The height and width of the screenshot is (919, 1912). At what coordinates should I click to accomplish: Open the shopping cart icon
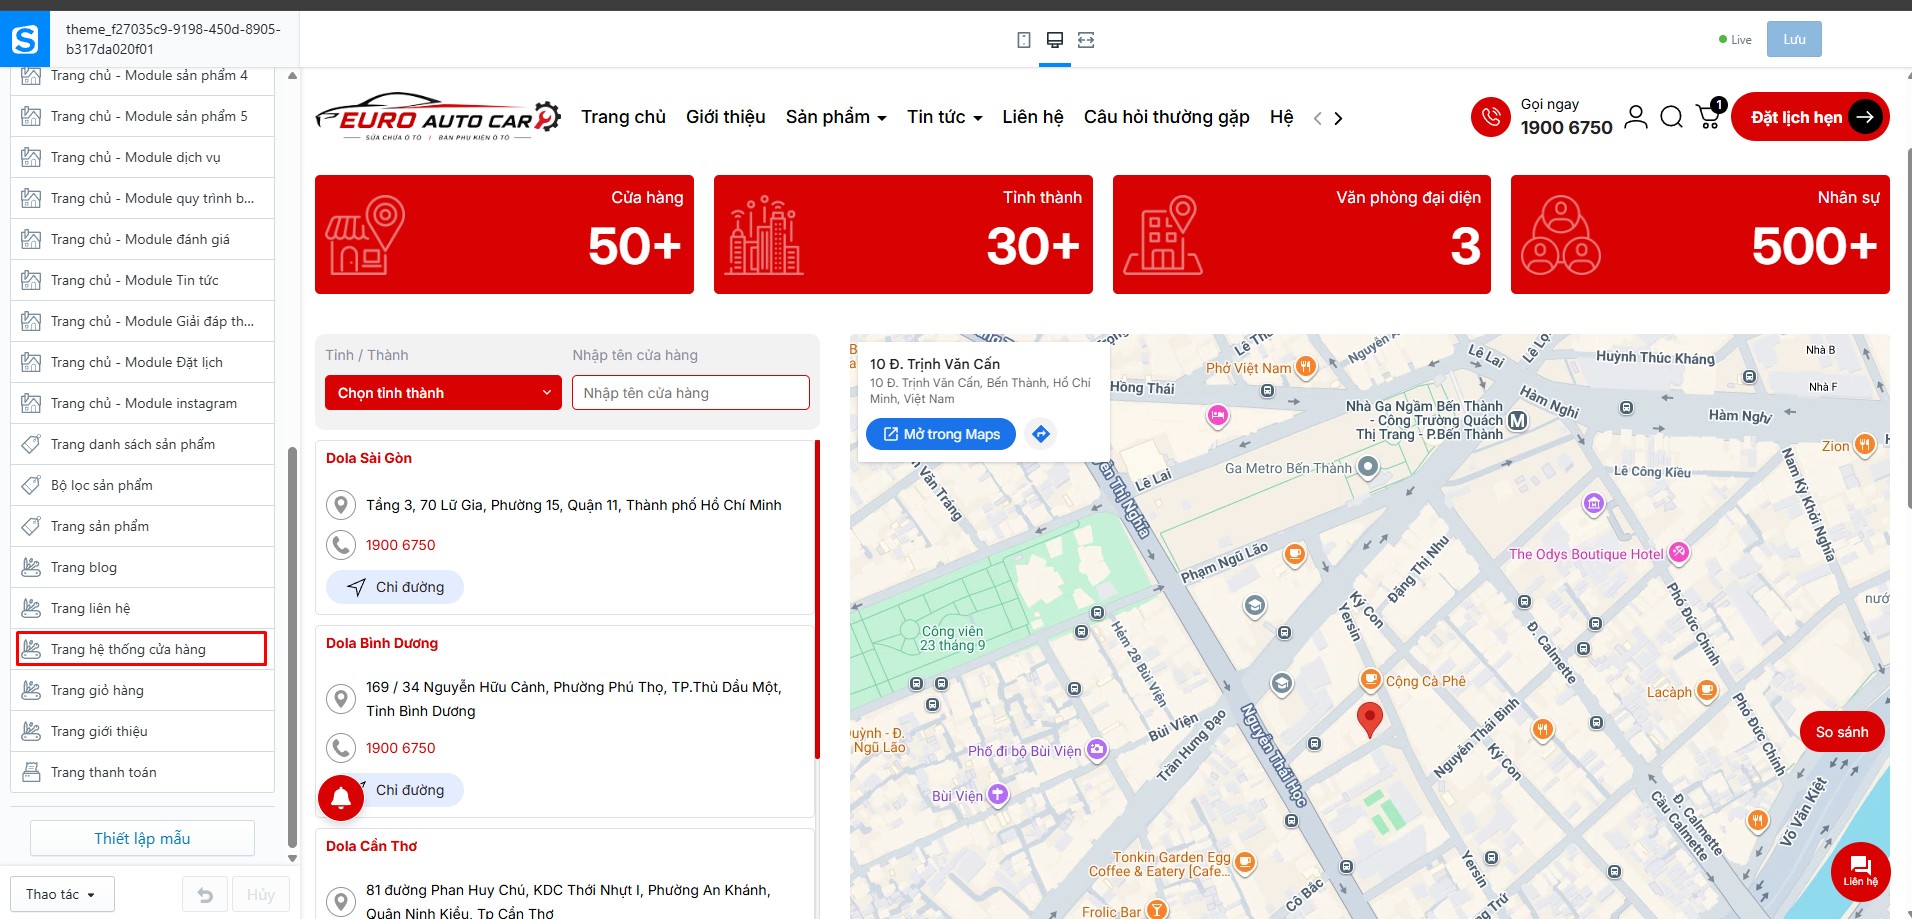(x=1709, y=117)
